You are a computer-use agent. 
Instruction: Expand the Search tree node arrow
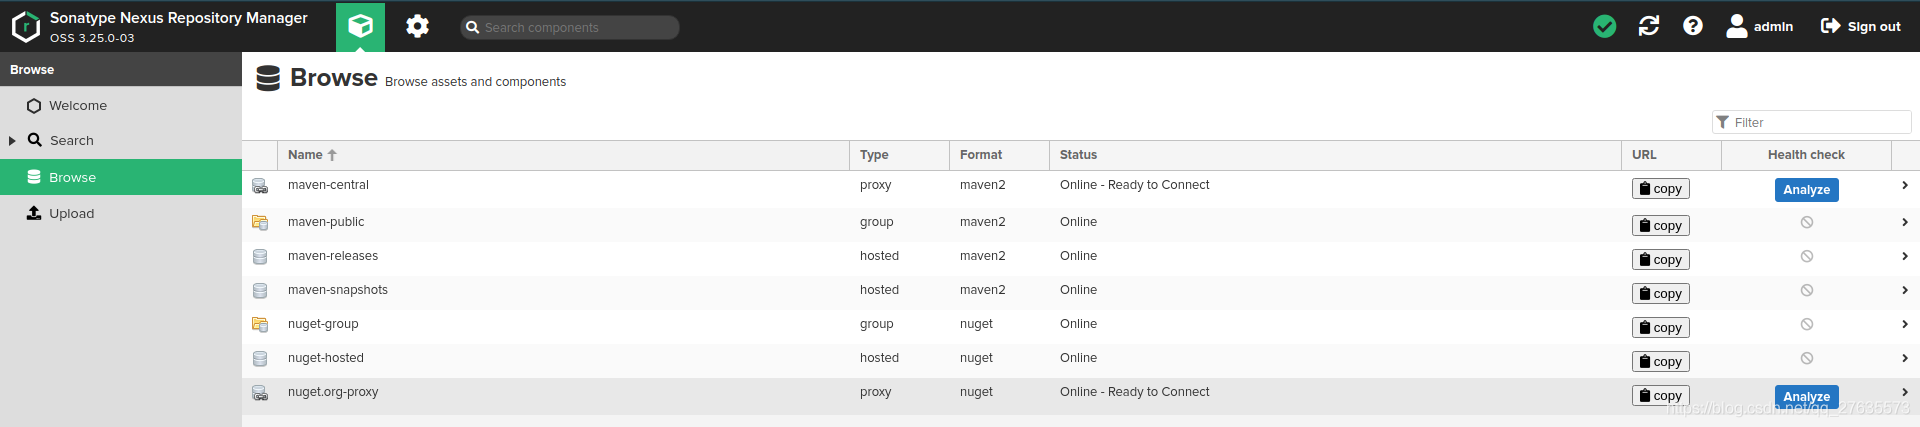[12, 141]
